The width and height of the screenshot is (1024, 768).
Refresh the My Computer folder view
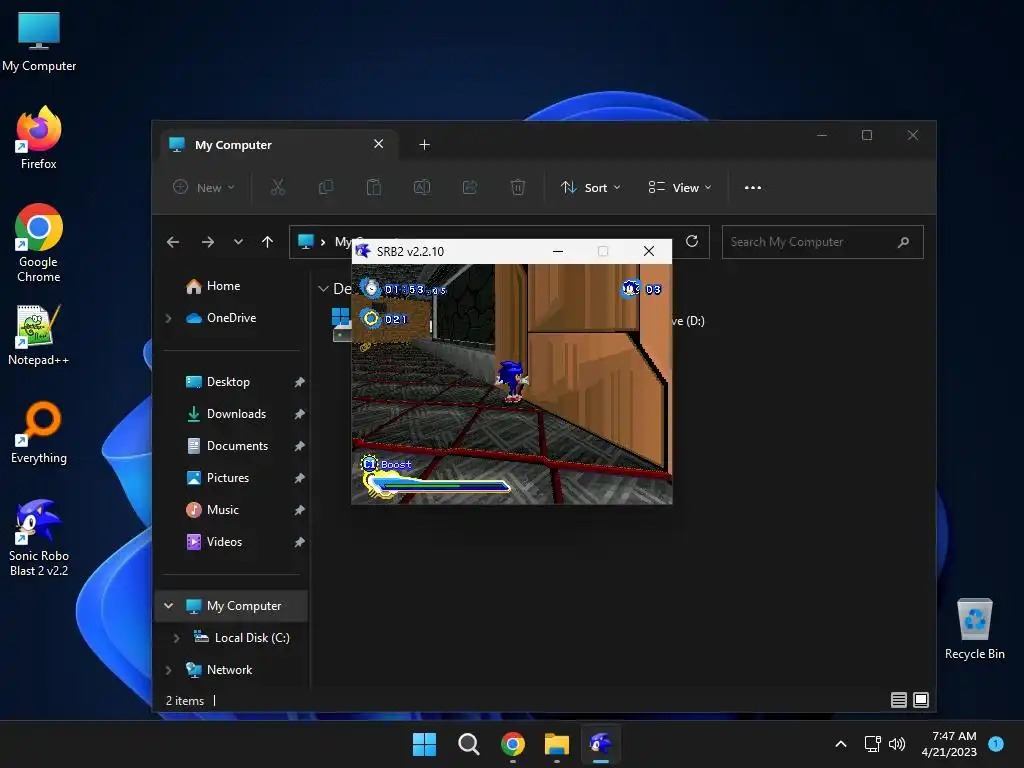pos(692,242)
